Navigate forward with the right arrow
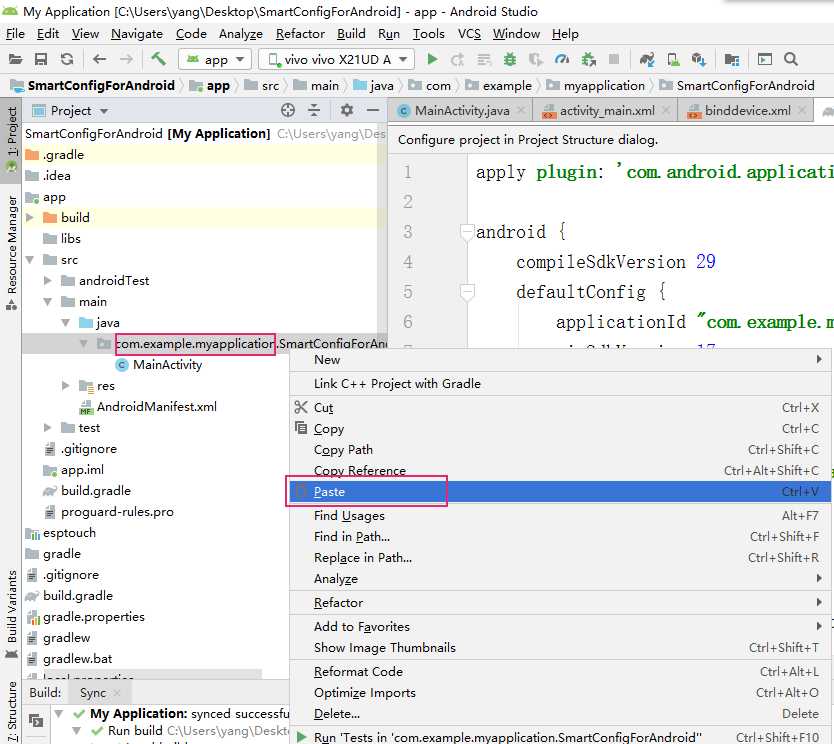 click(x=126, y=59)
